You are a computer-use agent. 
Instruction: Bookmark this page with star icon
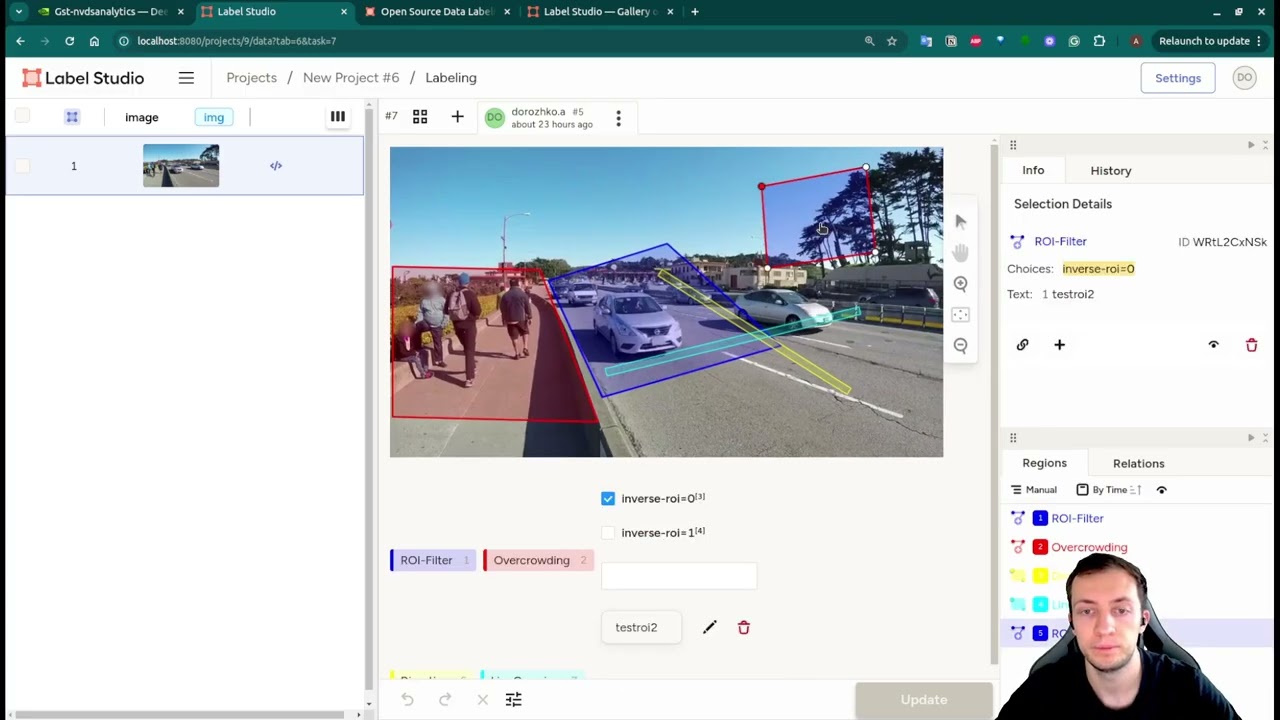[891, 41]
